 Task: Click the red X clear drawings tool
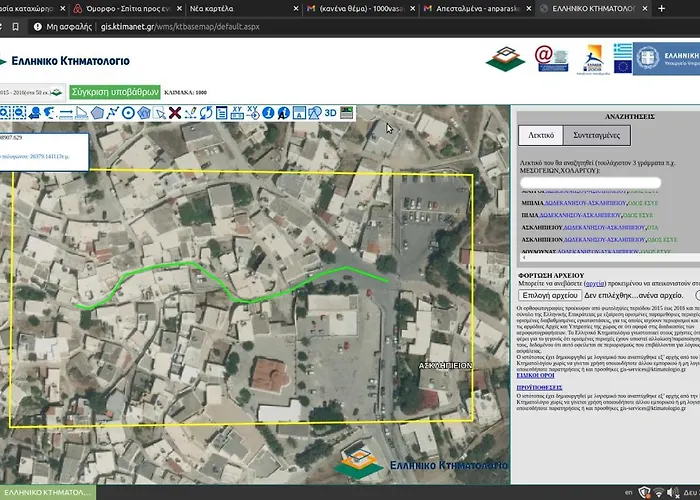[175, 112]
